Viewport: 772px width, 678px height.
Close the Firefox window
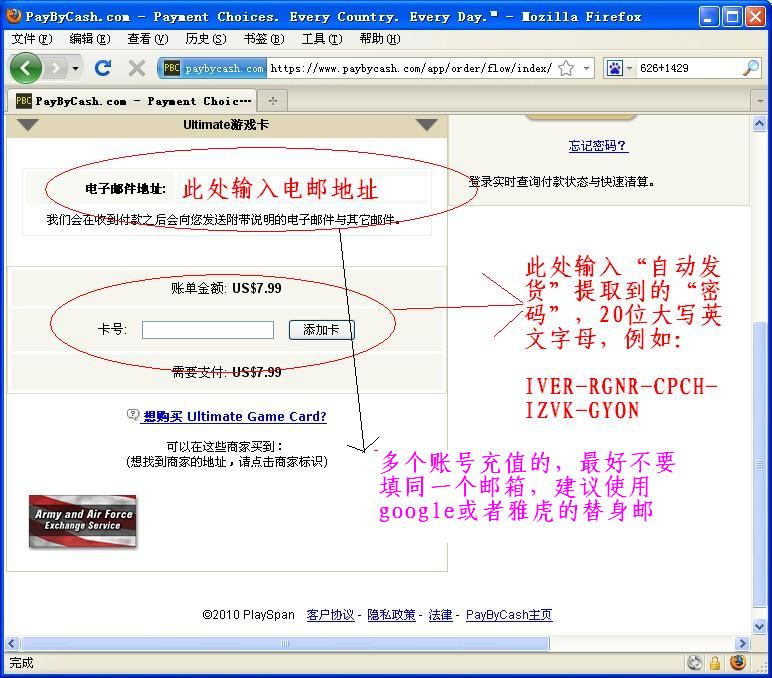[755, 17]
